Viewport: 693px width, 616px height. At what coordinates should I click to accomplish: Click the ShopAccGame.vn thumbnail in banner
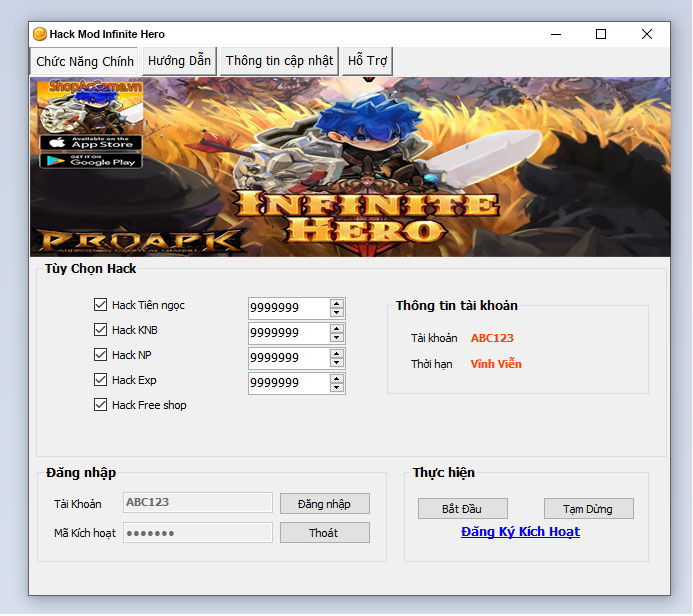(x=90, y=107)
